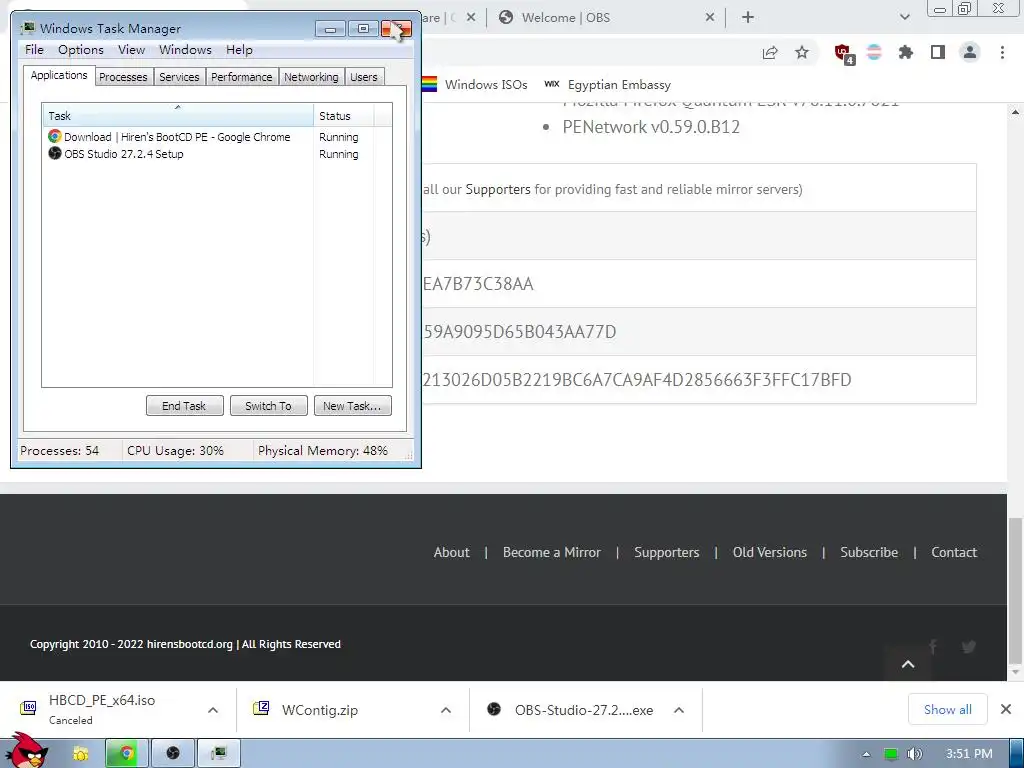Sort by the Status column header
The image size is (1024, 768).
[344, 116]
